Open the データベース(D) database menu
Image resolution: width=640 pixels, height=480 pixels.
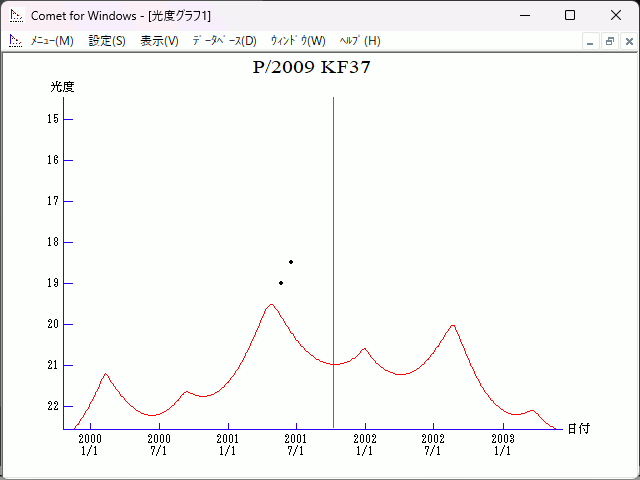(x=224, y=41)
